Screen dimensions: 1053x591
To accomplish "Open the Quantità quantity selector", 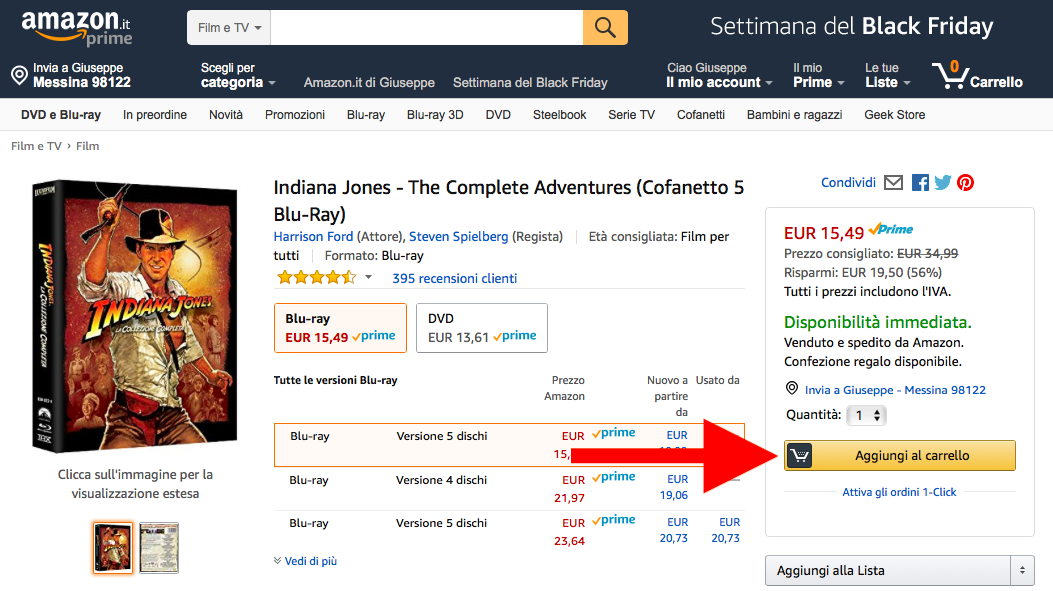I will tap(866, 416).
